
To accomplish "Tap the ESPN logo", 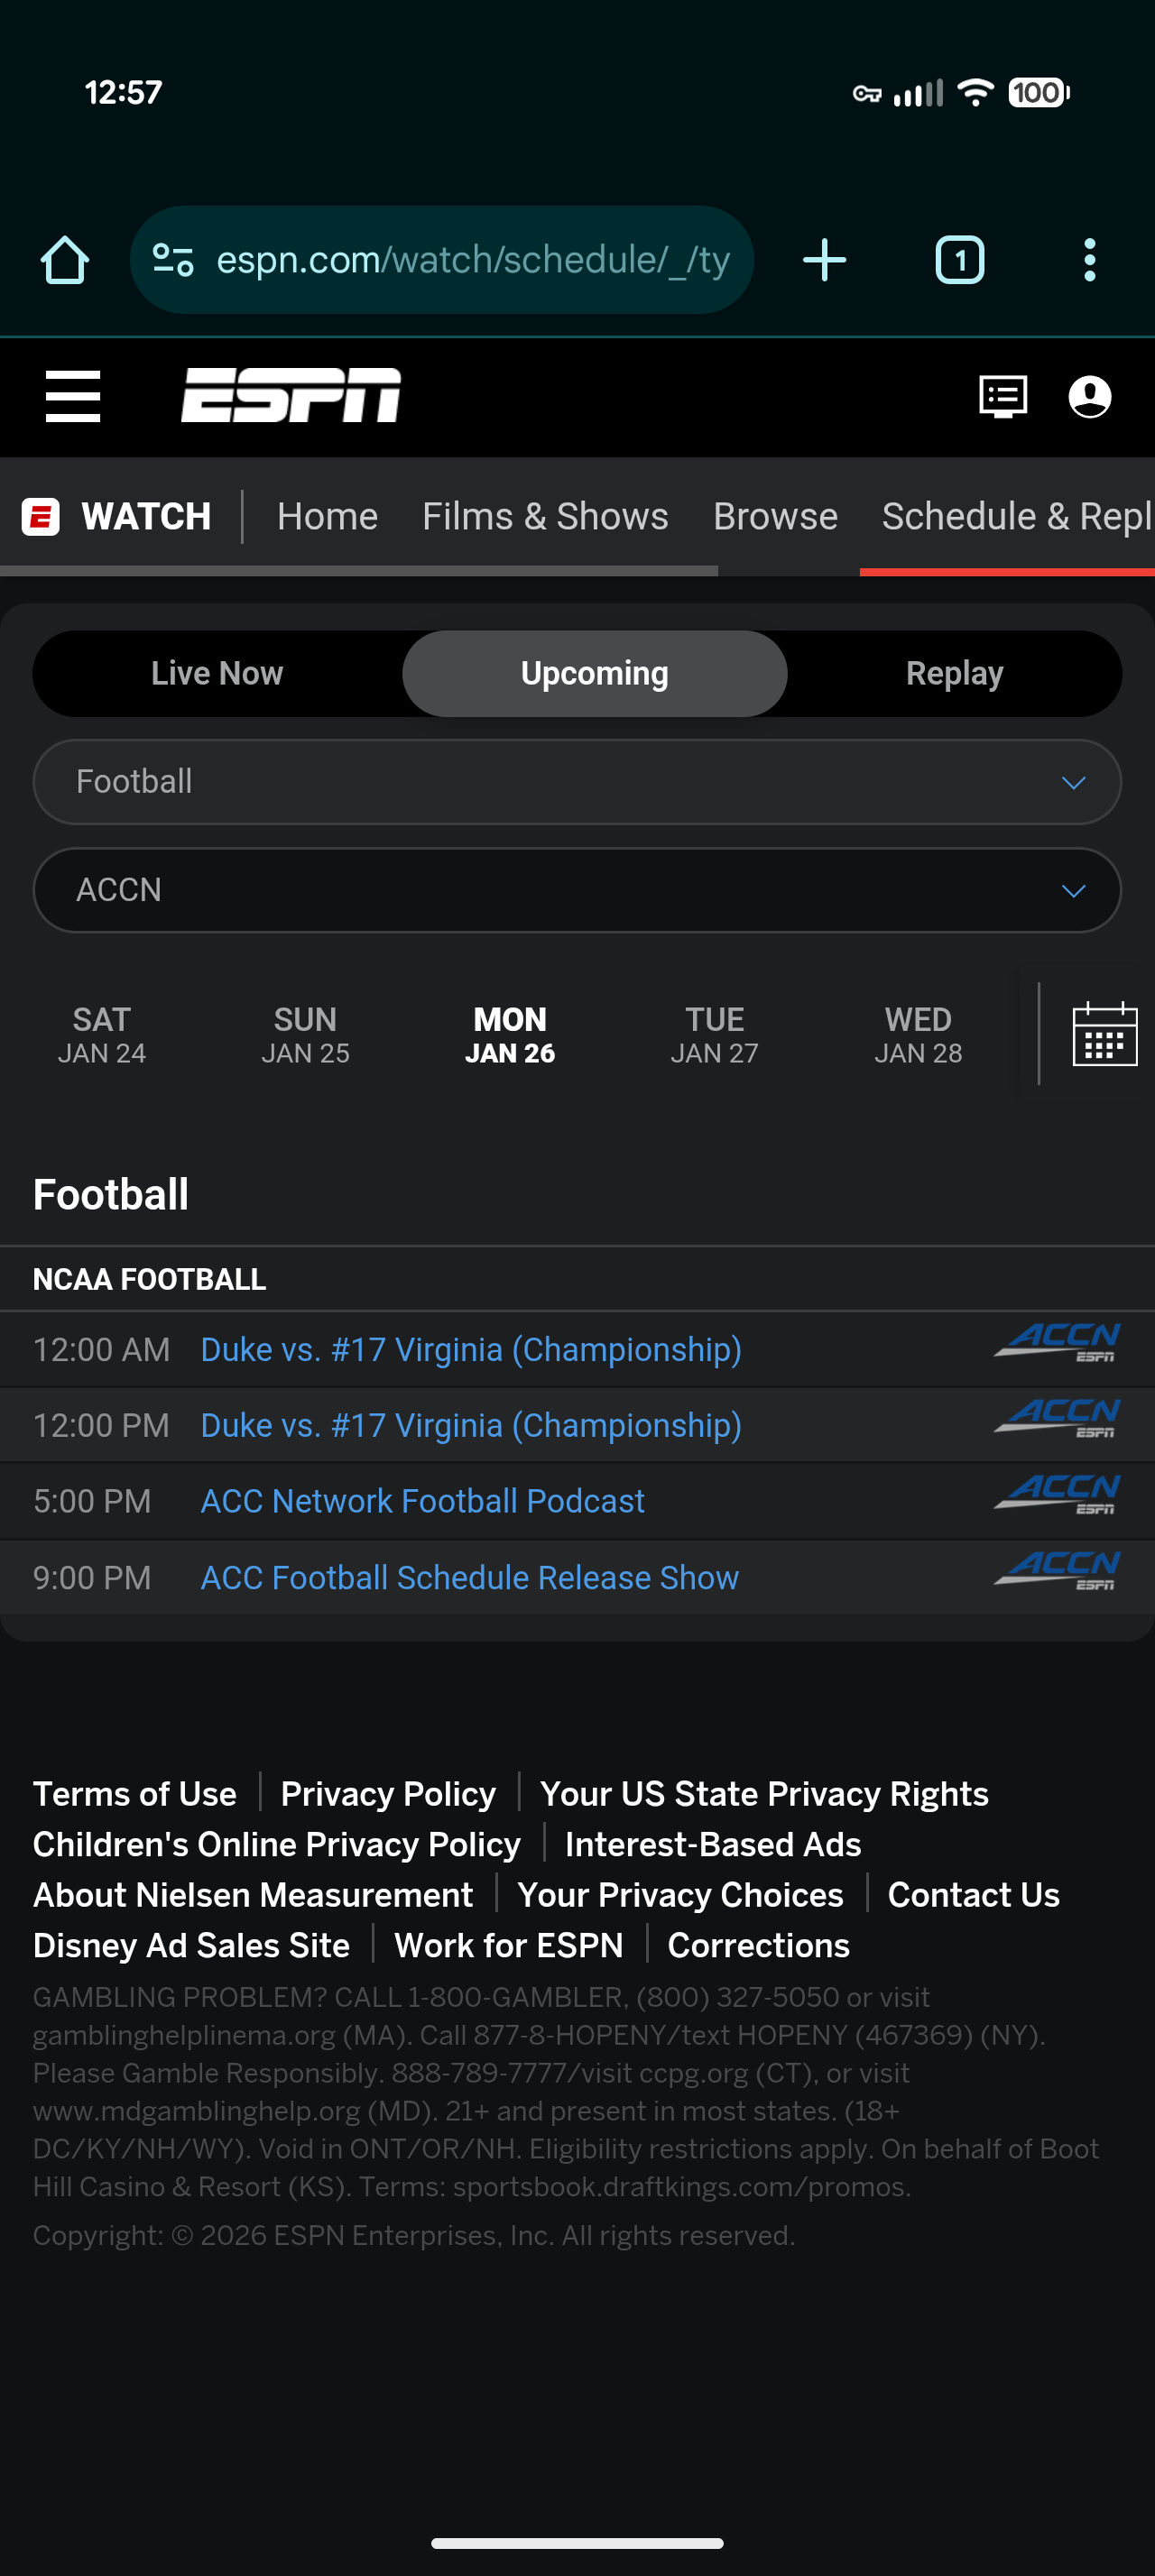I will [x=291, y=396].
